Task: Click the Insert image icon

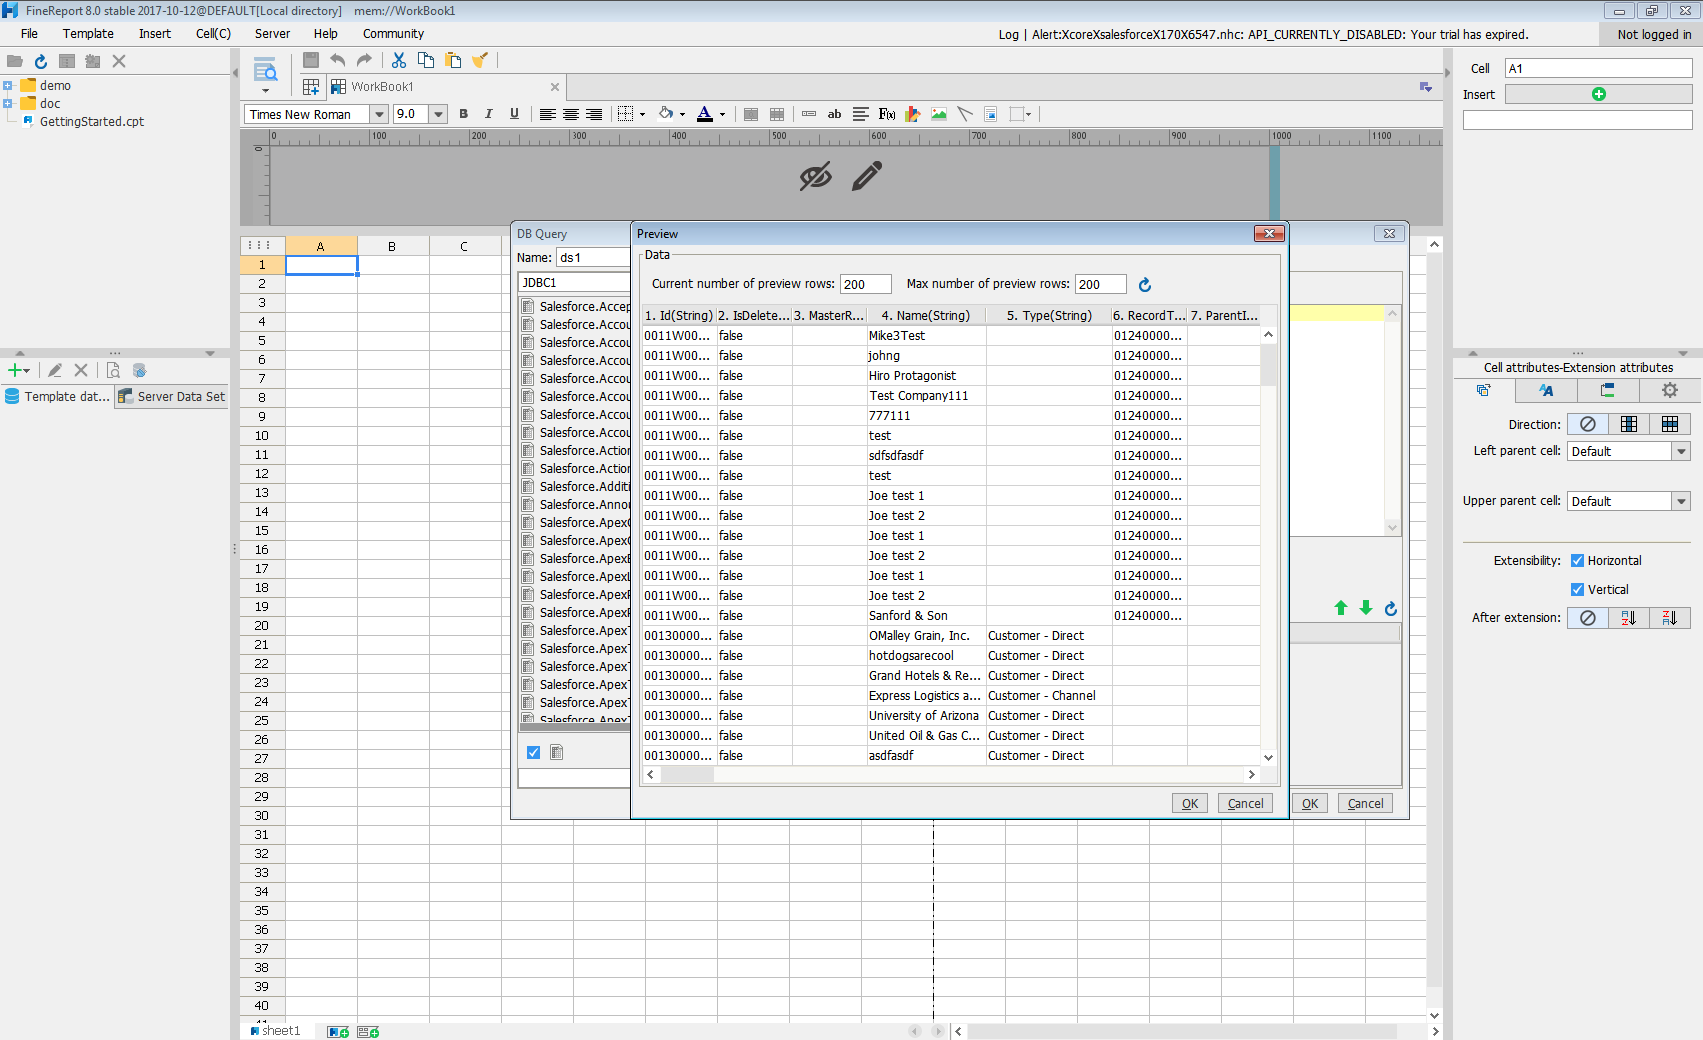Action: click(939, 114)
